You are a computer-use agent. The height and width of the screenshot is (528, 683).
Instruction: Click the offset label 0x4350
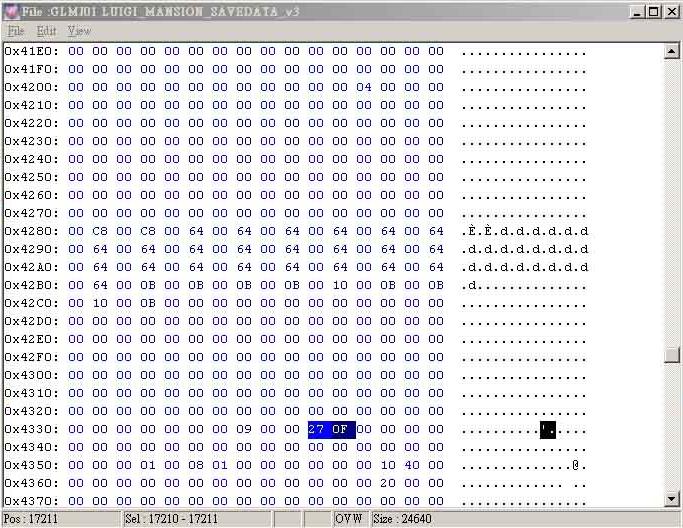tap(31, 465)
